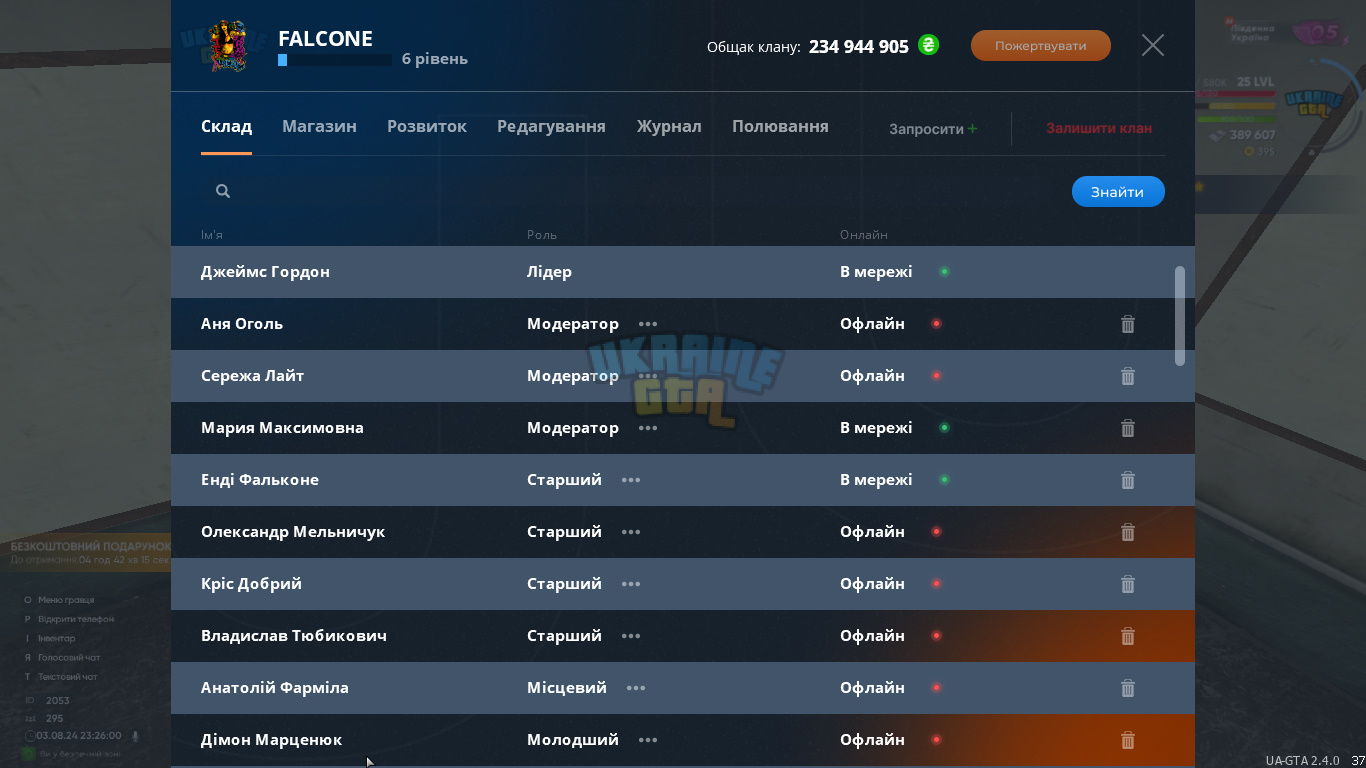
Task: Delete Дімон Марценюк via trash icon
Action: tap(1128, 740)
